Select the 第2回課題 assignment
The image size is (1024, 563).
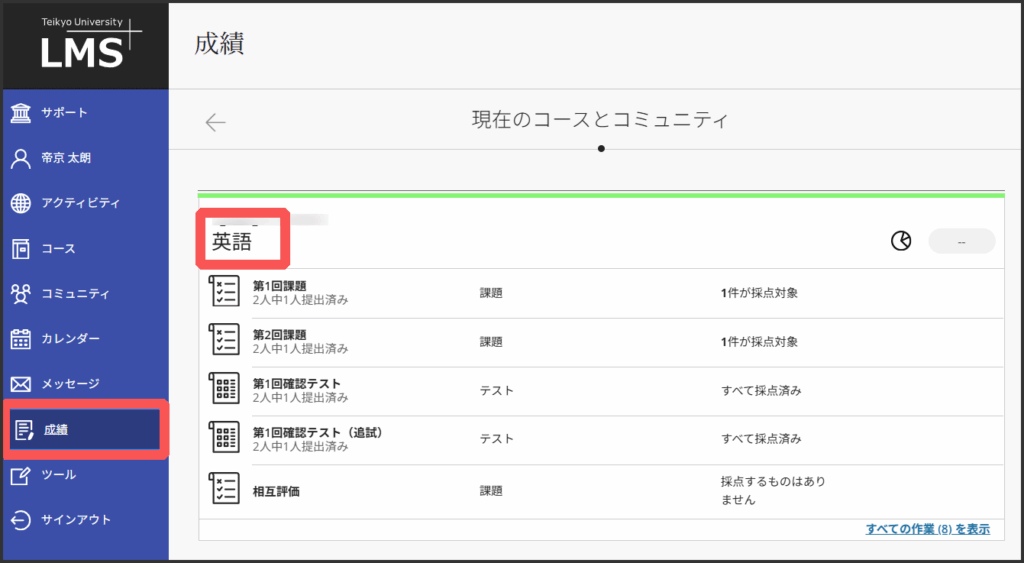point(279,335)
